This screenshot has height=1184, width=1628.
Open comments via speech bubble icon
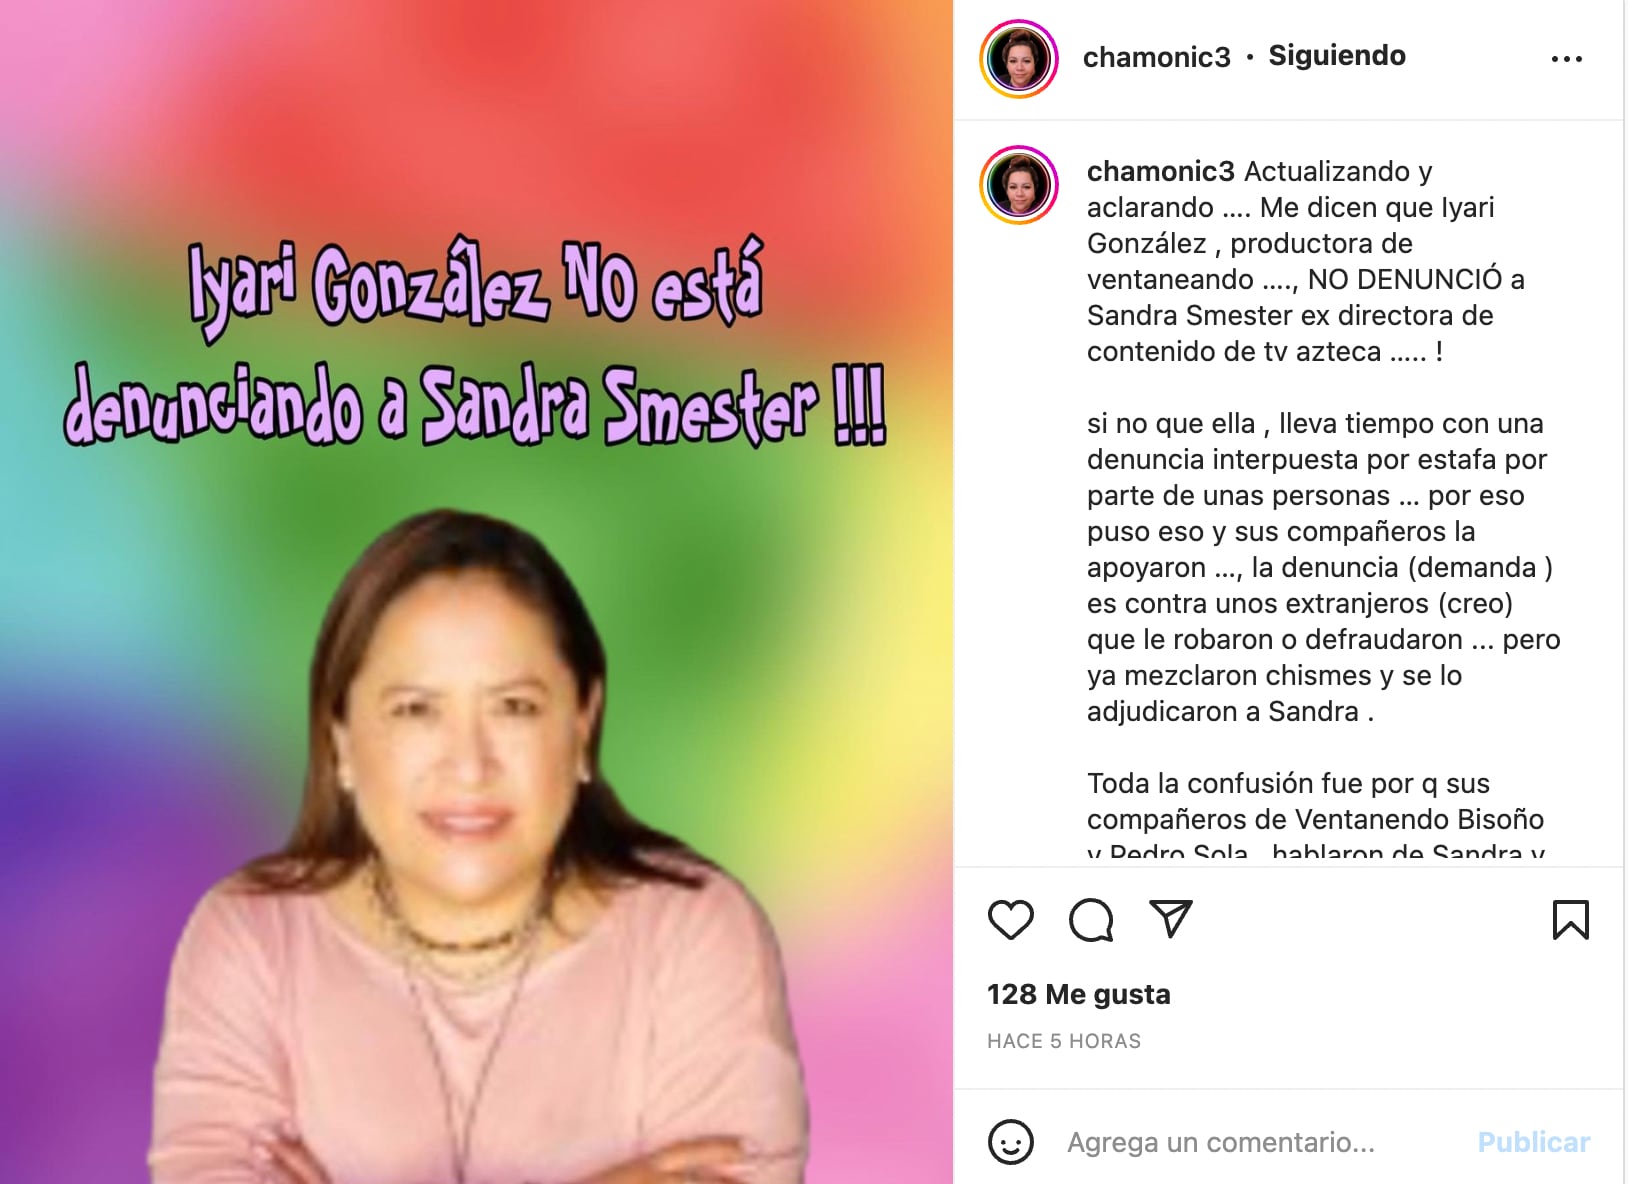1091,920
